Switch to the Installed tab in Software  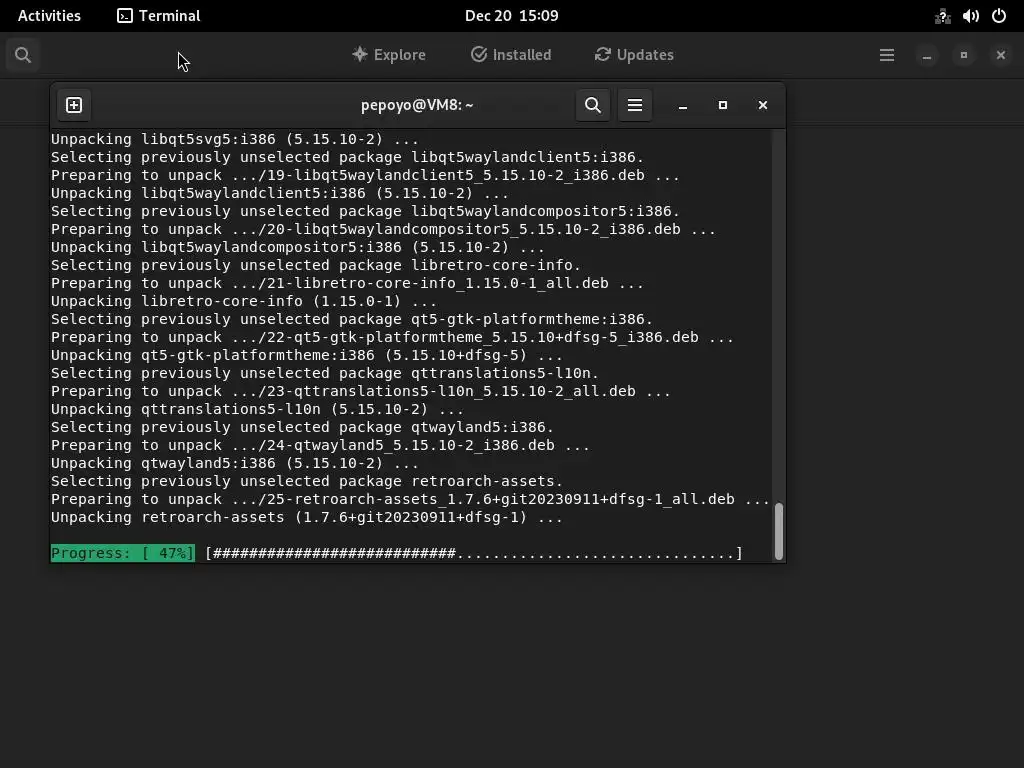click(x=511, y=55)
